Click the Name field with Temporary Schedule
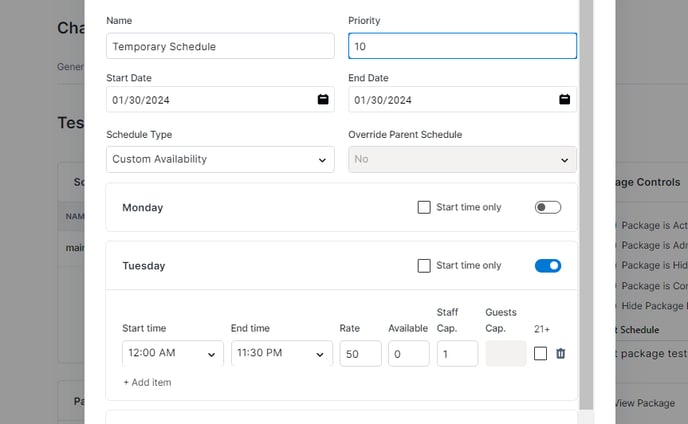 click(x=220, y=46)
